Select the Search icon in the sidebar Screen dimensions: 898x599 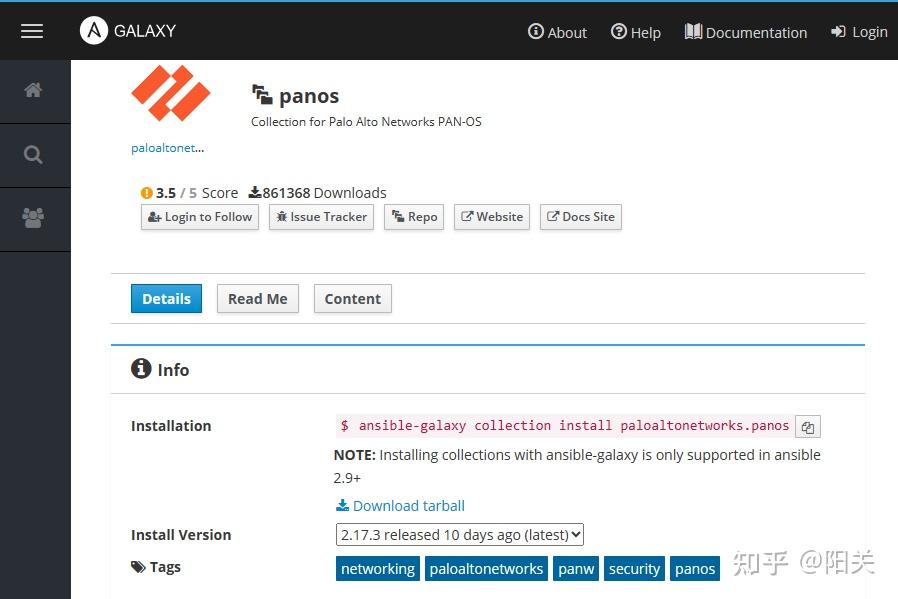pos(34,155)
